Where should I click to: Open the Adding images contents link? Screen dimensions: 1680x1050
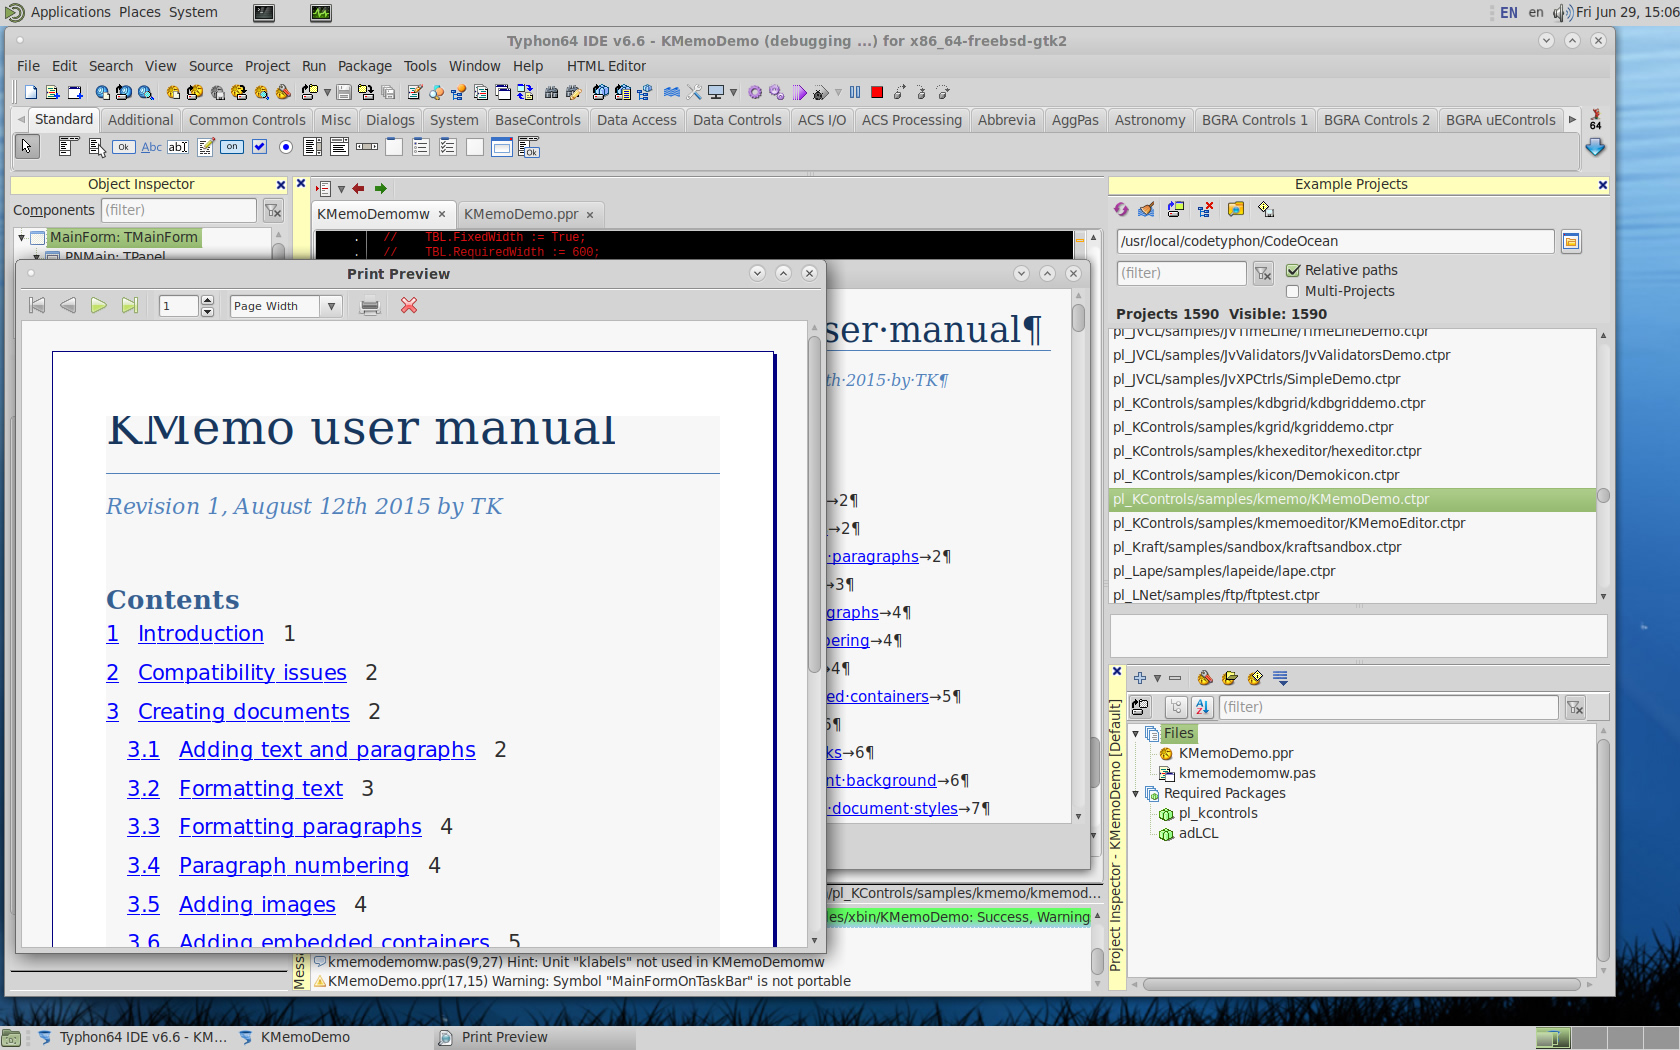(257, 905)
